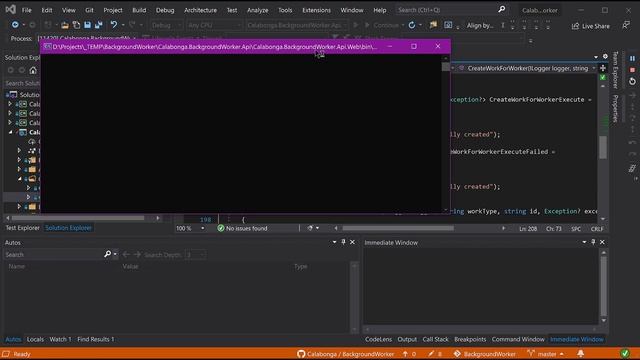Click the CRLF line ending indicator
Image resolution: width=640 pixels, height=360 pixels.
[596, 229]
